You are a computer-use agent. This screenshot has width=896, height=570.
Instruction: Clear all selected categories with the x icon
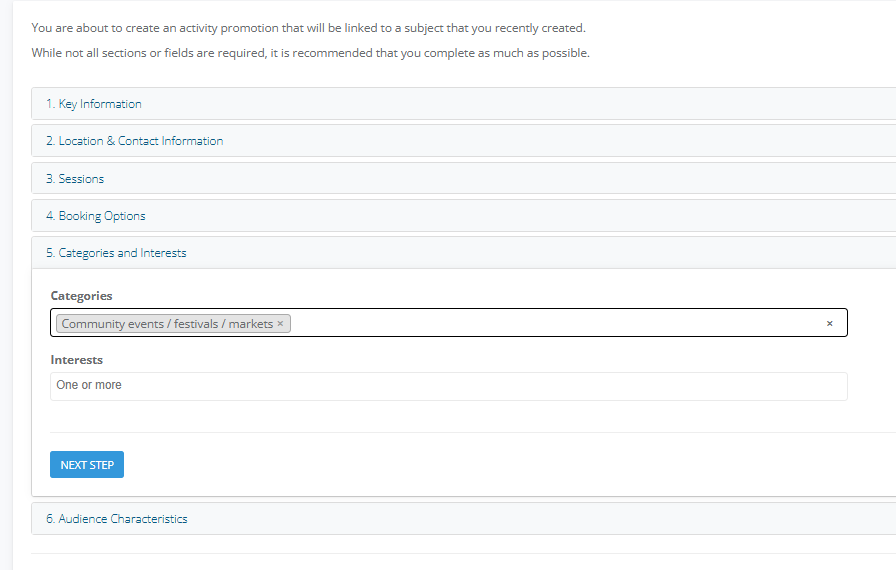(x=829, y=323)
